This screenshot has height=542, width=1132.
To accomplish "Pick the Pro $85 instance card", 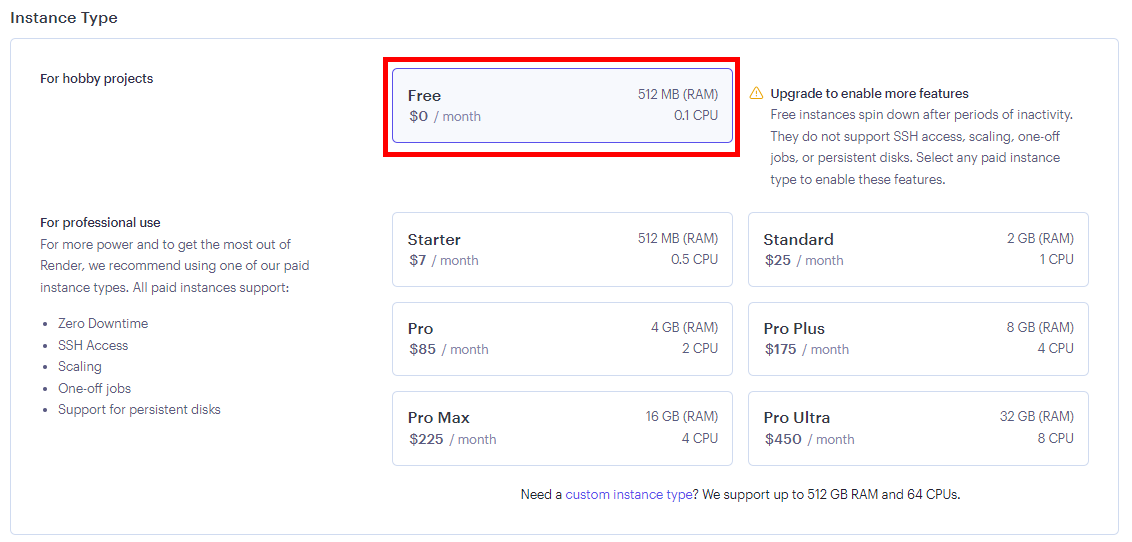I will pyautogui.click(x=562, y=339).
